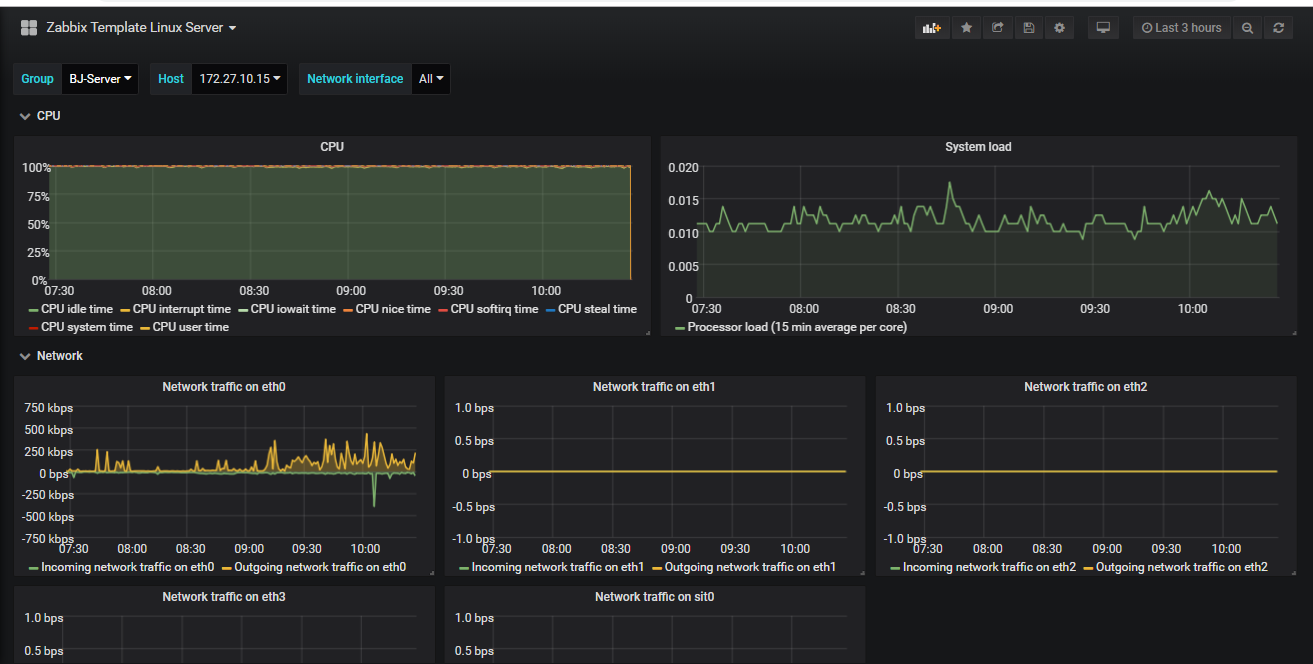Refresh the dashboard
Viewport: 1313px width, 664px height.
point(1278,28)
